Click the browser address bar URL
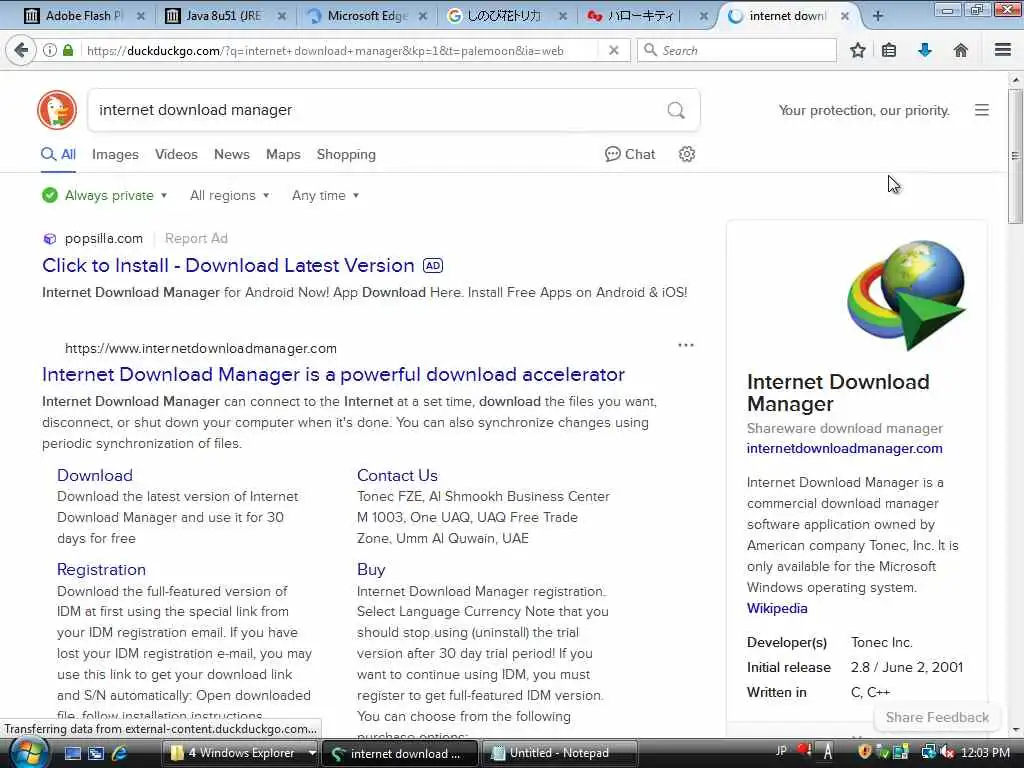This screenshot has width=1024, height=768. pos(325,50)
